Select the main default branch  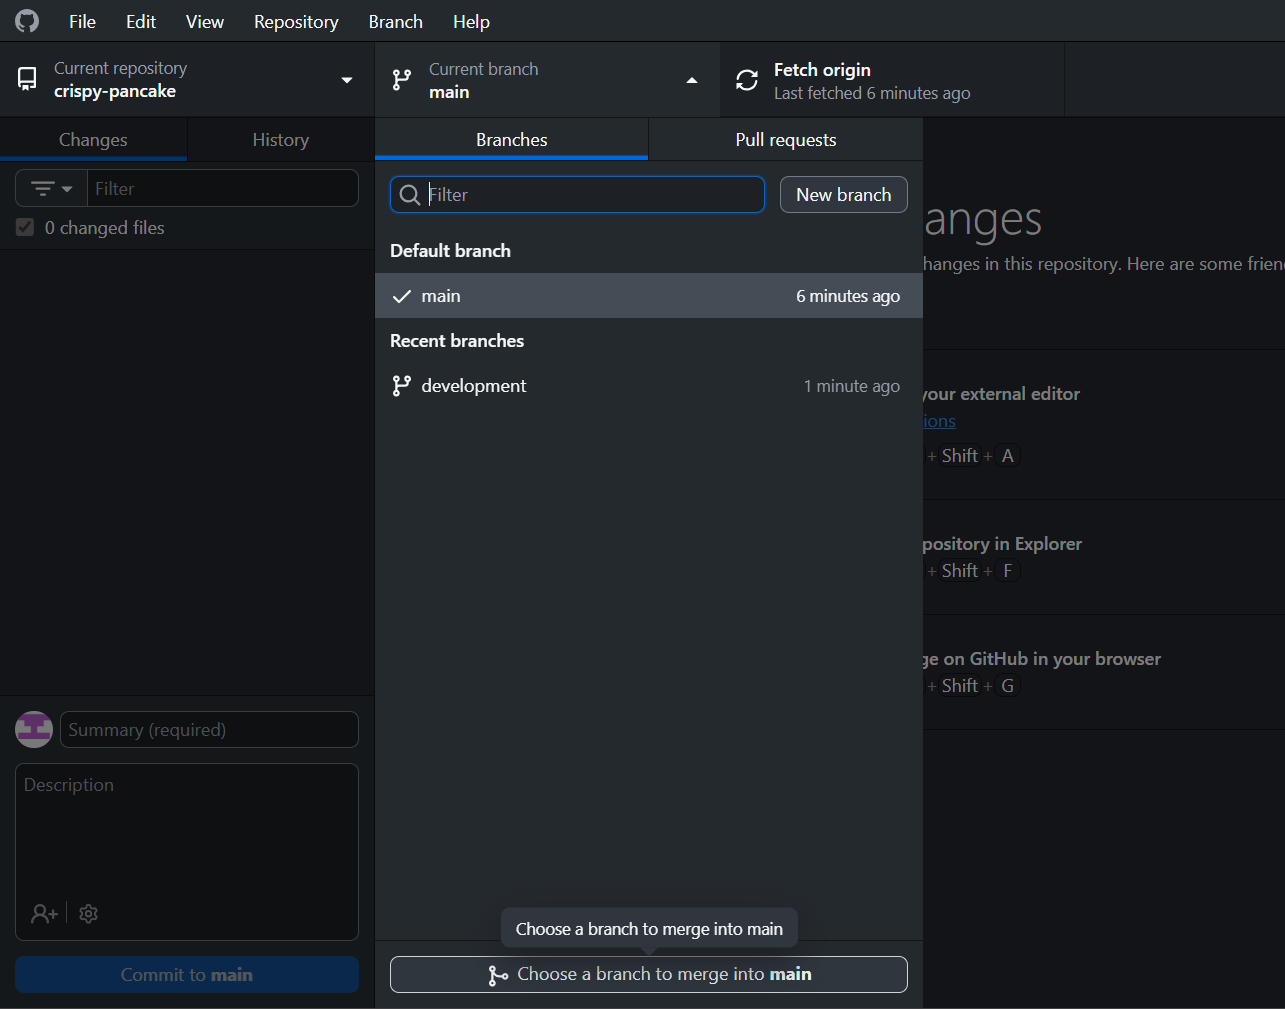coord(649,296)
